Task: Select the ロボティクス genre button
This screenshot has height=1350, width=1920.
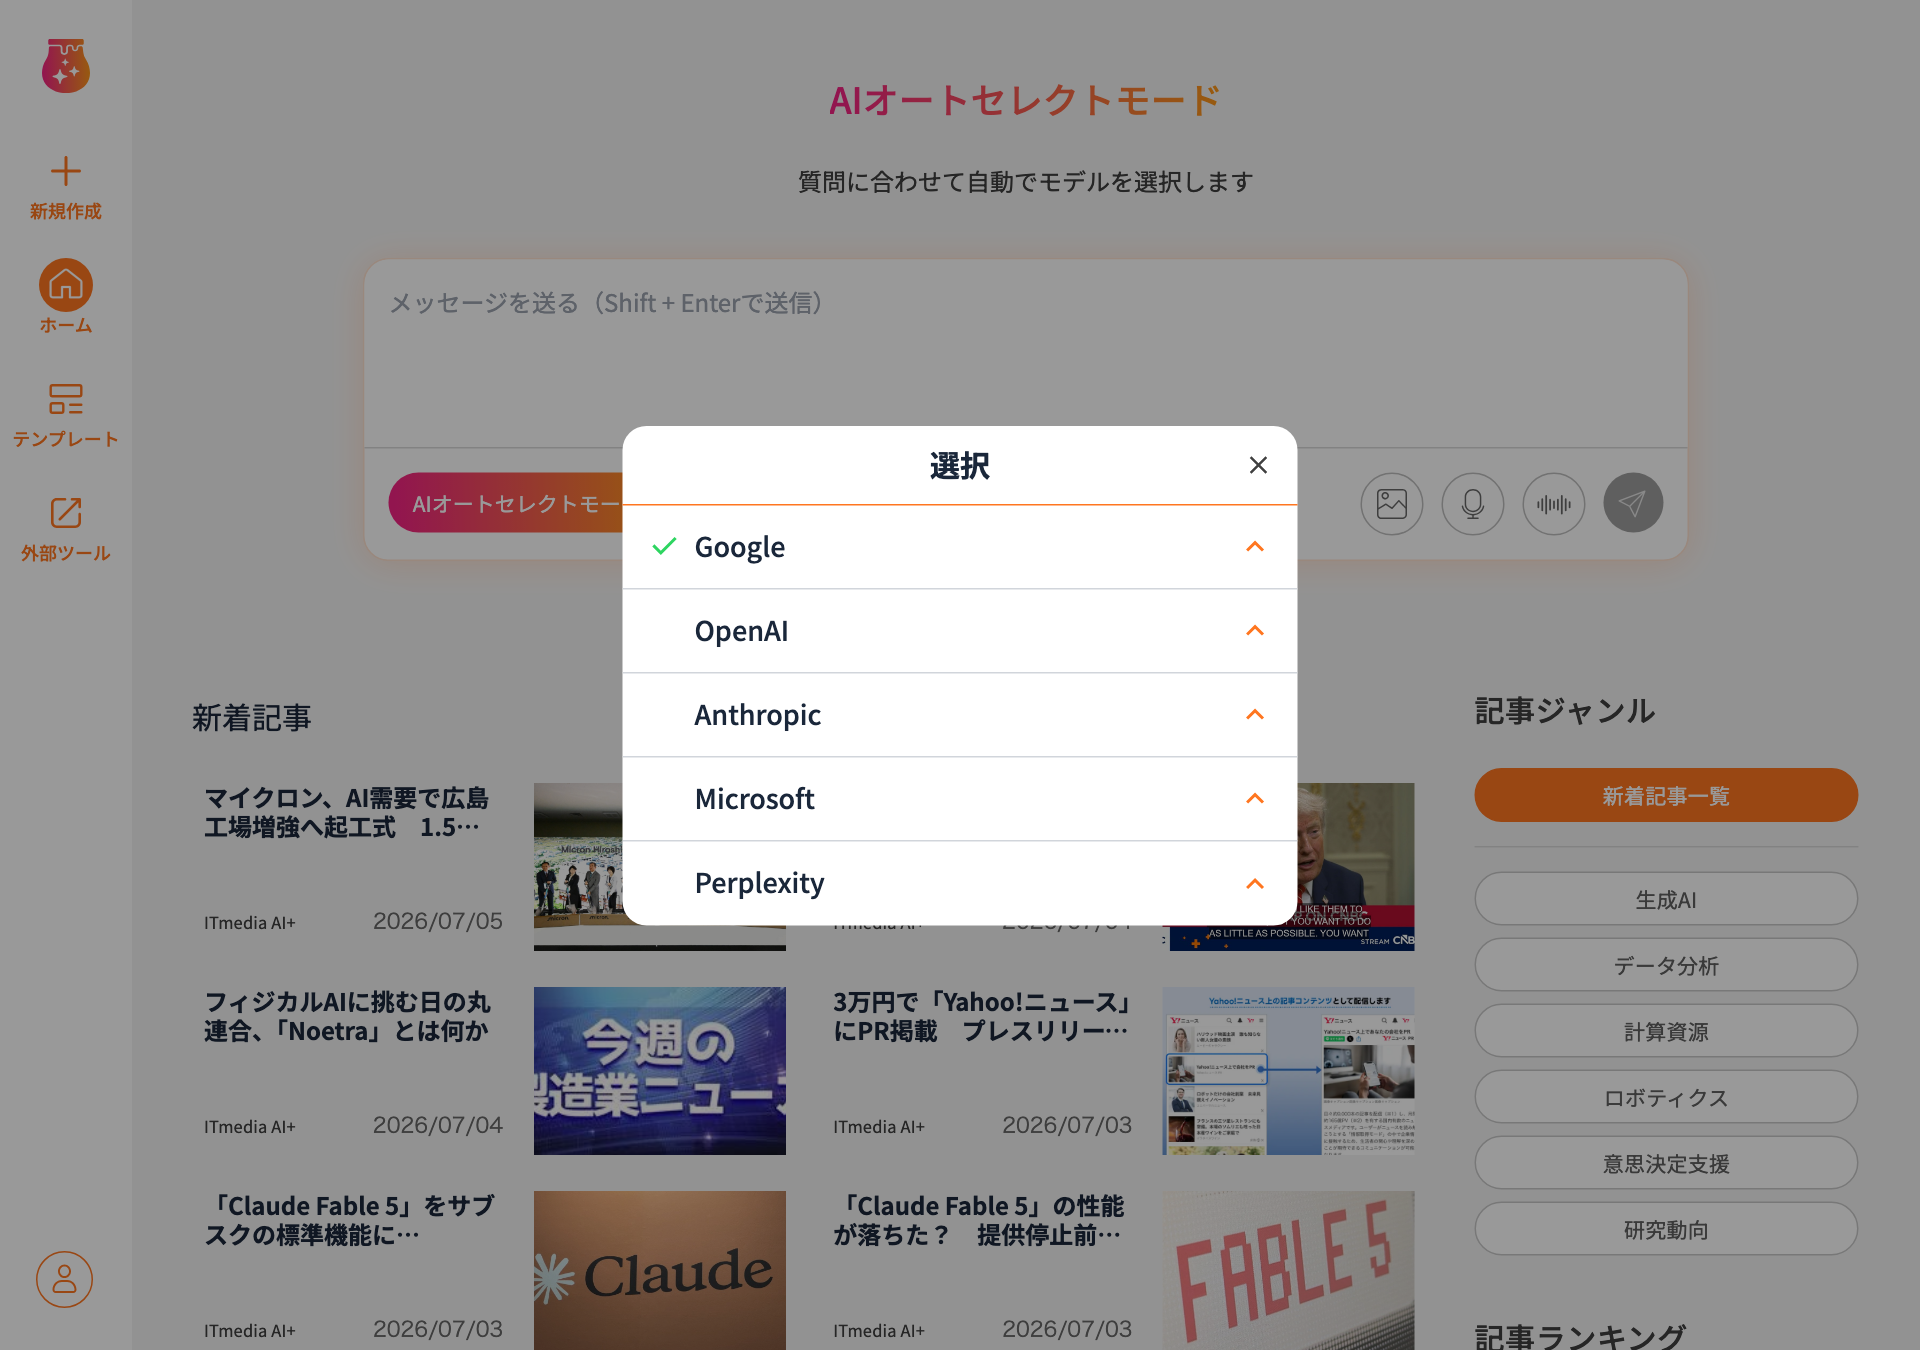Action: click(x=1666, y=1097)
